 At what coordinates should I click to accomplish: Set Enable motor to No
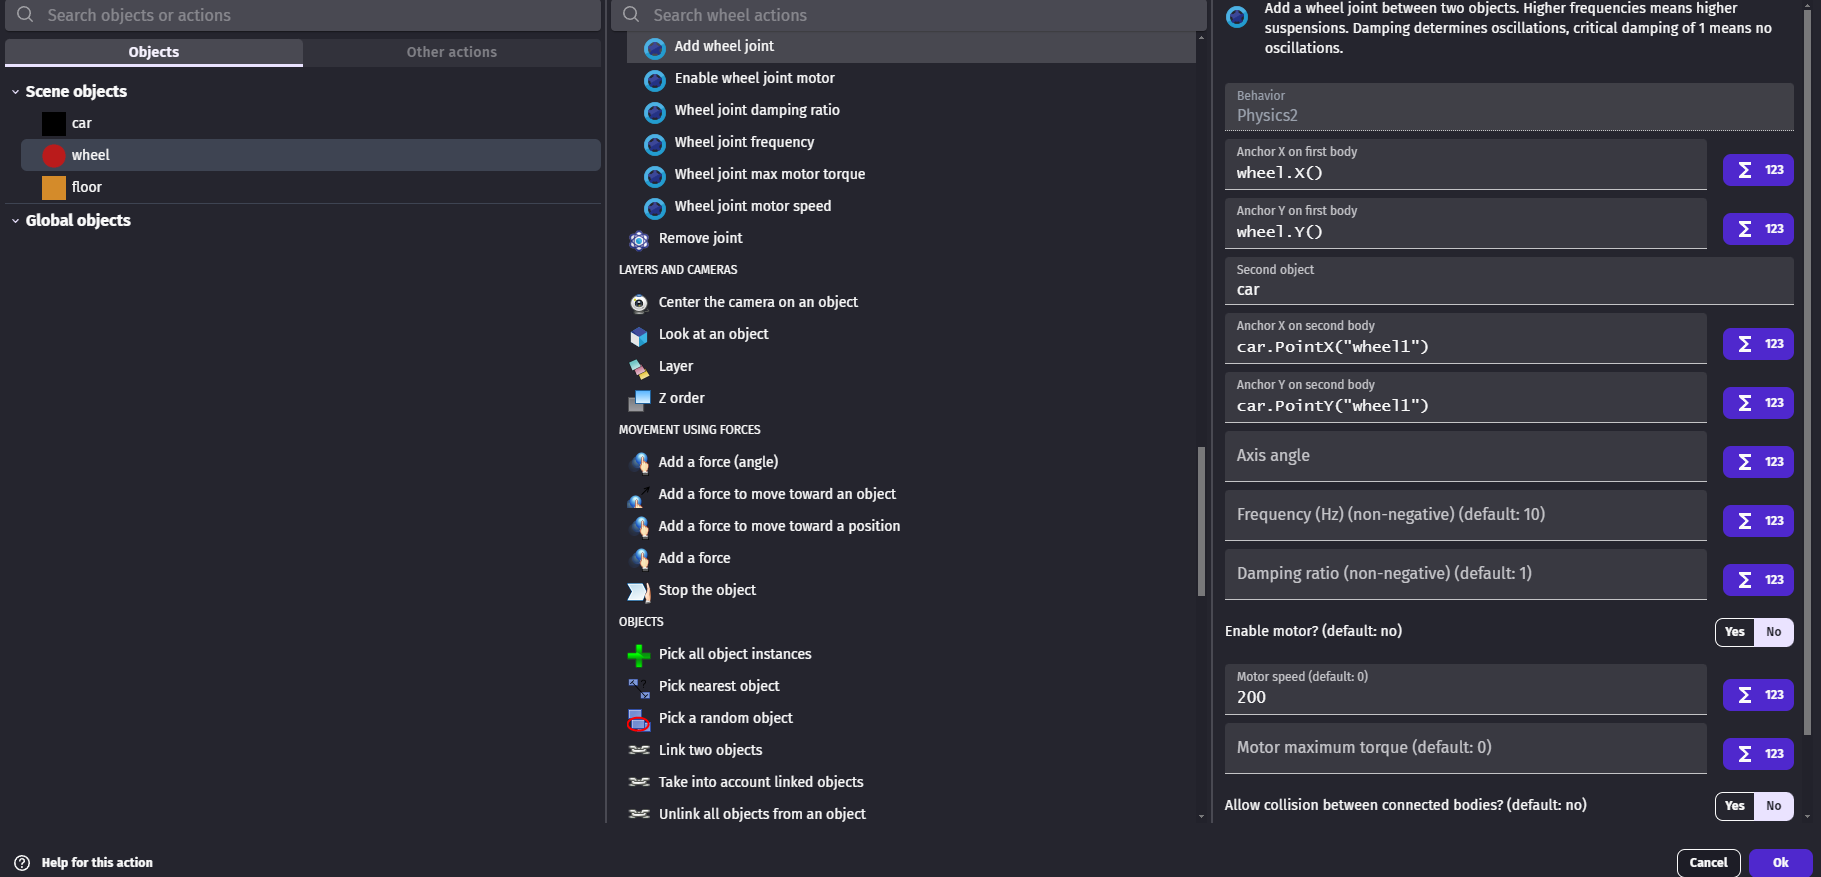tap(1774, 632)
